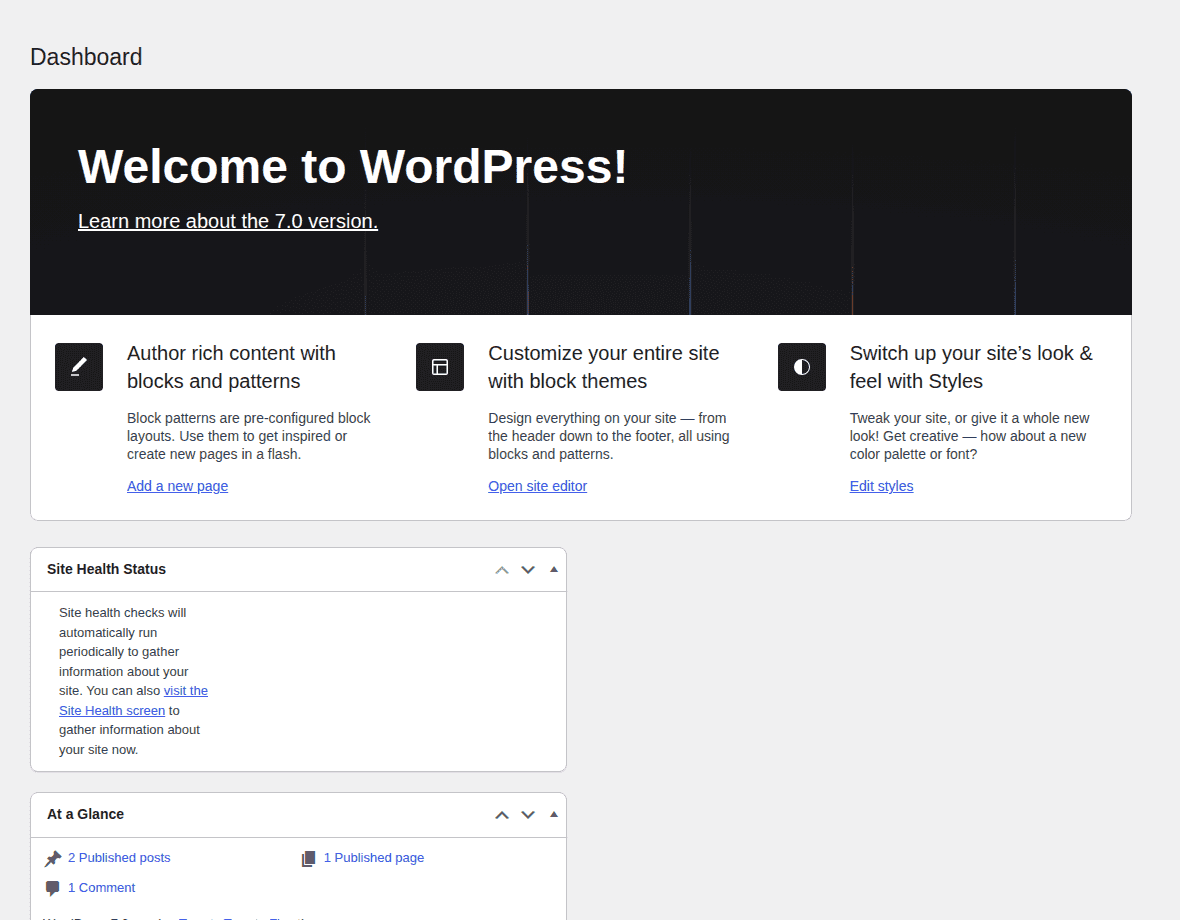Move Site Health Status panel down

pyautogui.click(x=528, y=570)
